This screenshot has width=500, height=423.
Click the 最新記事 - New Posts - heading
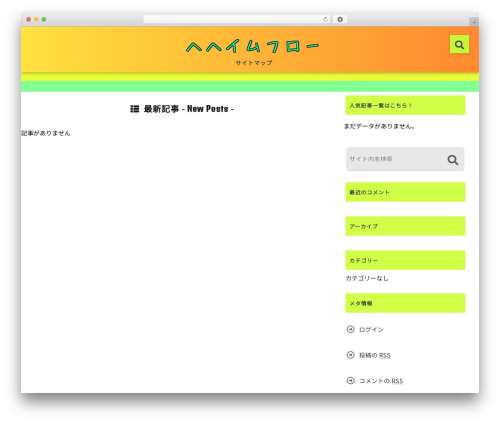click(189, 109)
